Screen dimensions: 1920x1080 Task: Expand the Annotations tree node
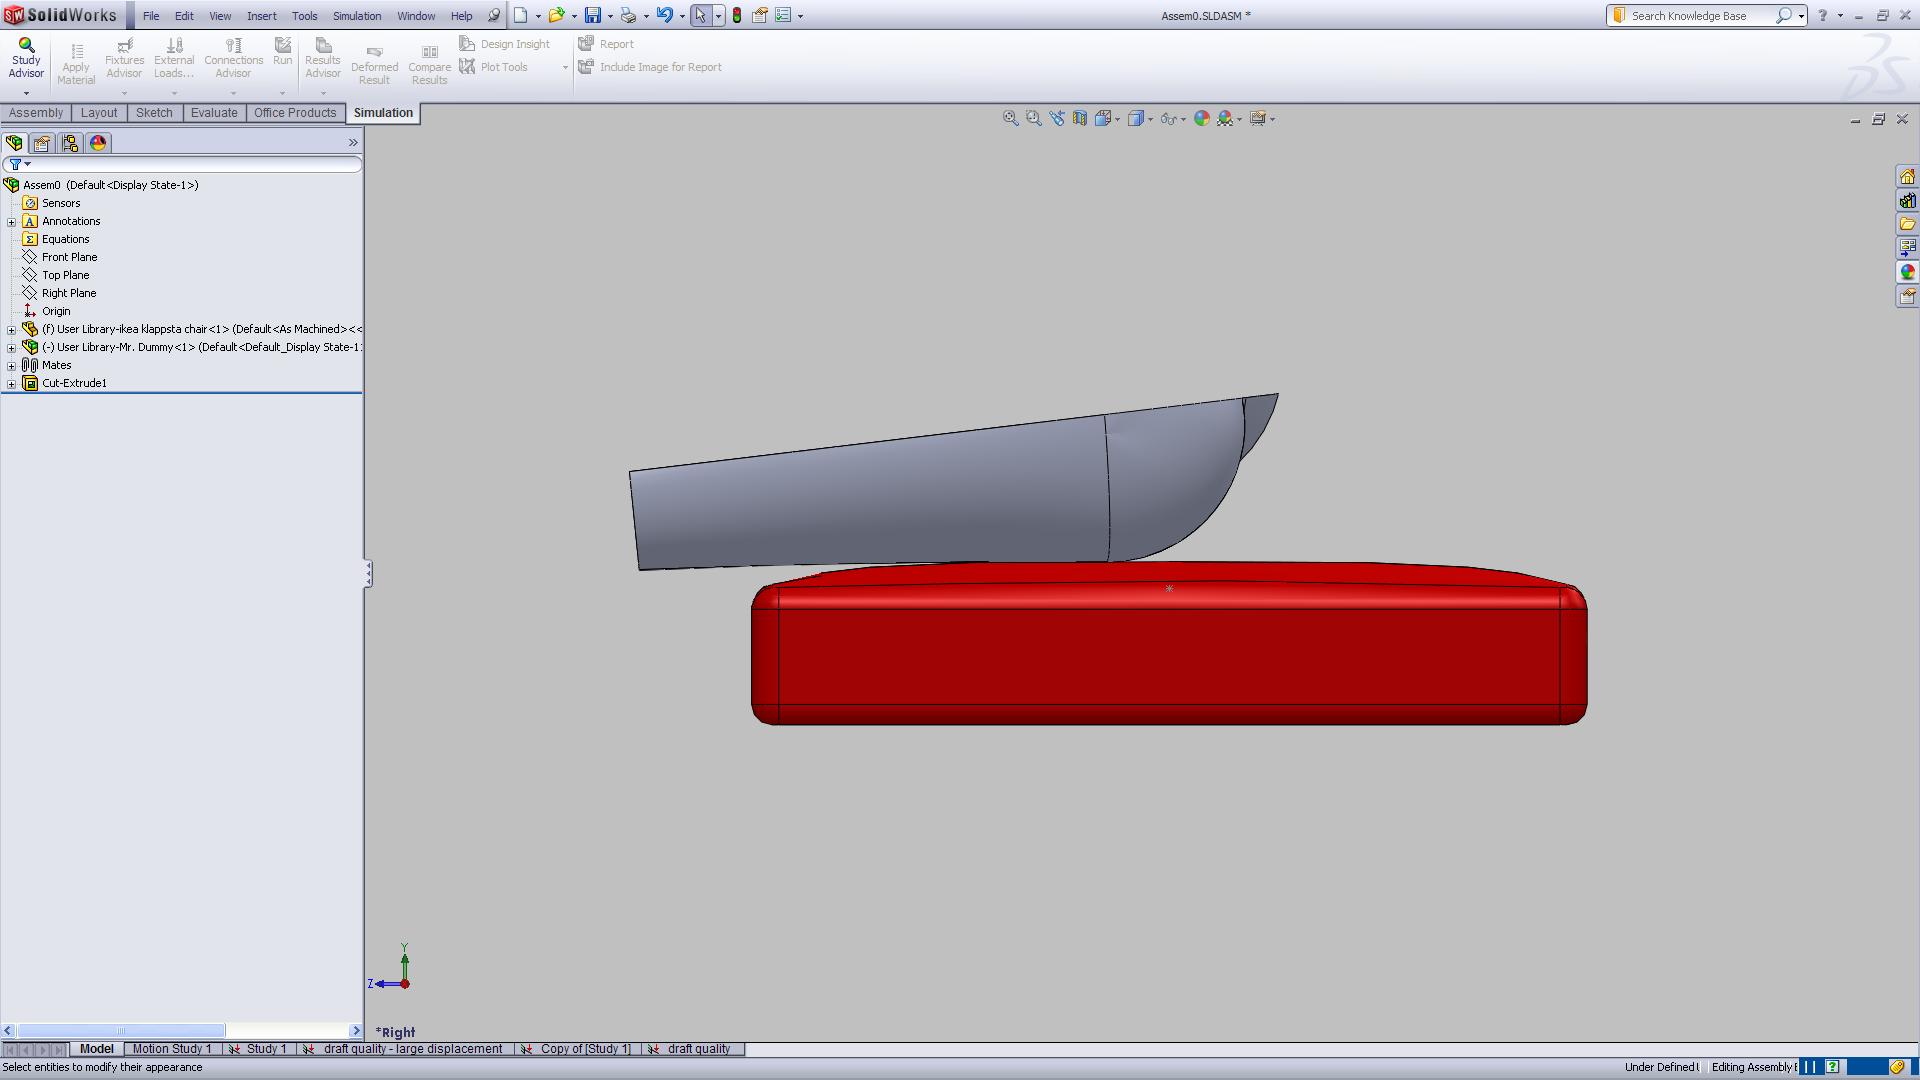pos(12,221)
